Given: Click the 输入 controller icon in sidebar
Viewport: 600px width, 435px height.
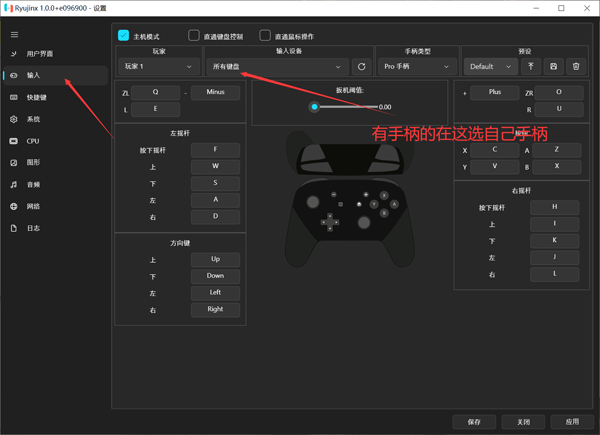Looking at the screenshot, I should 14,75.
